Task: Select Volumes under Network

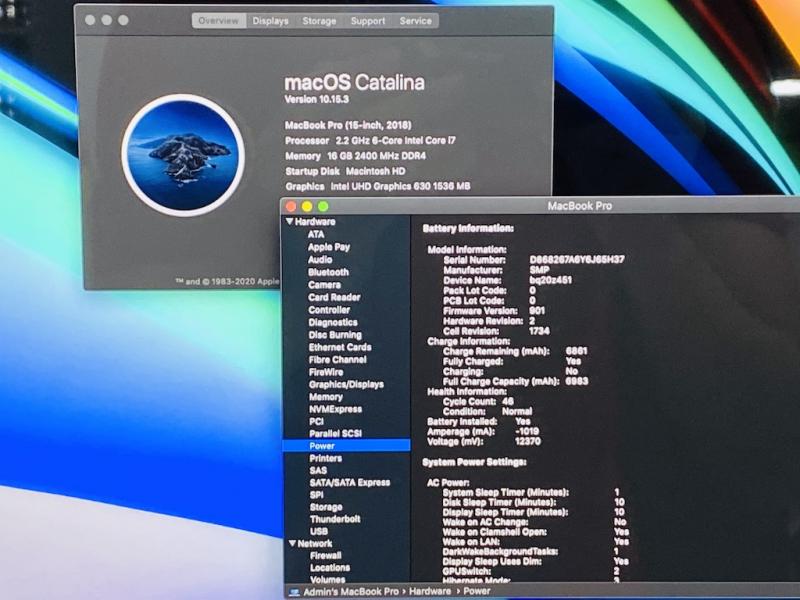Action: pos(327,579)
